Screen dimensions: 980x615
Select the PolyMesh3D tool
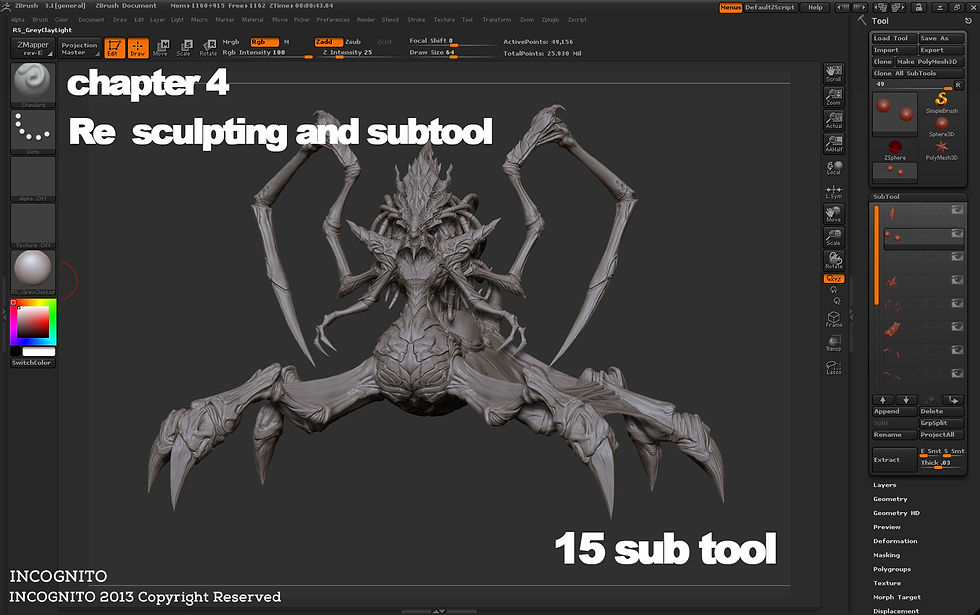(x=941, y=150)
